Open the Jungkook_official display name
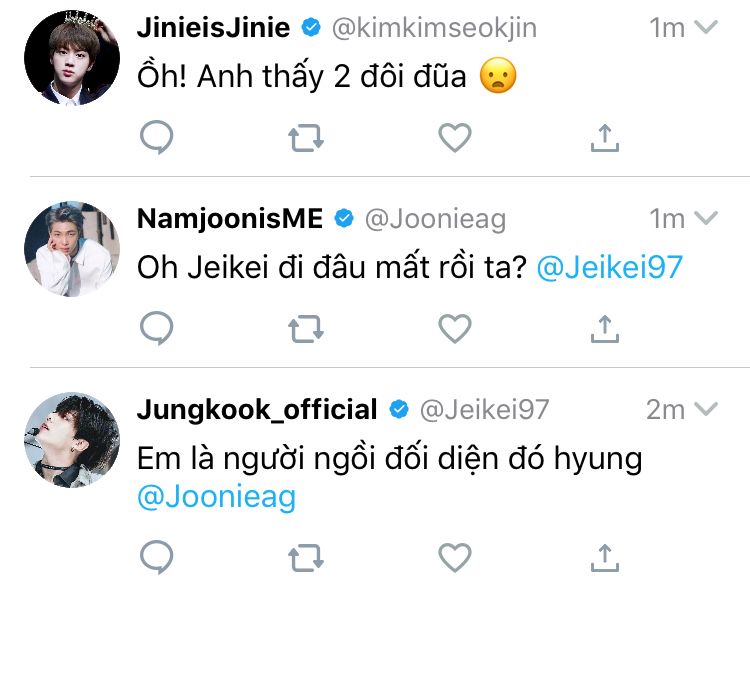This screenshot has width=750, height=678. pyautogui.click(x=257, y=409)
